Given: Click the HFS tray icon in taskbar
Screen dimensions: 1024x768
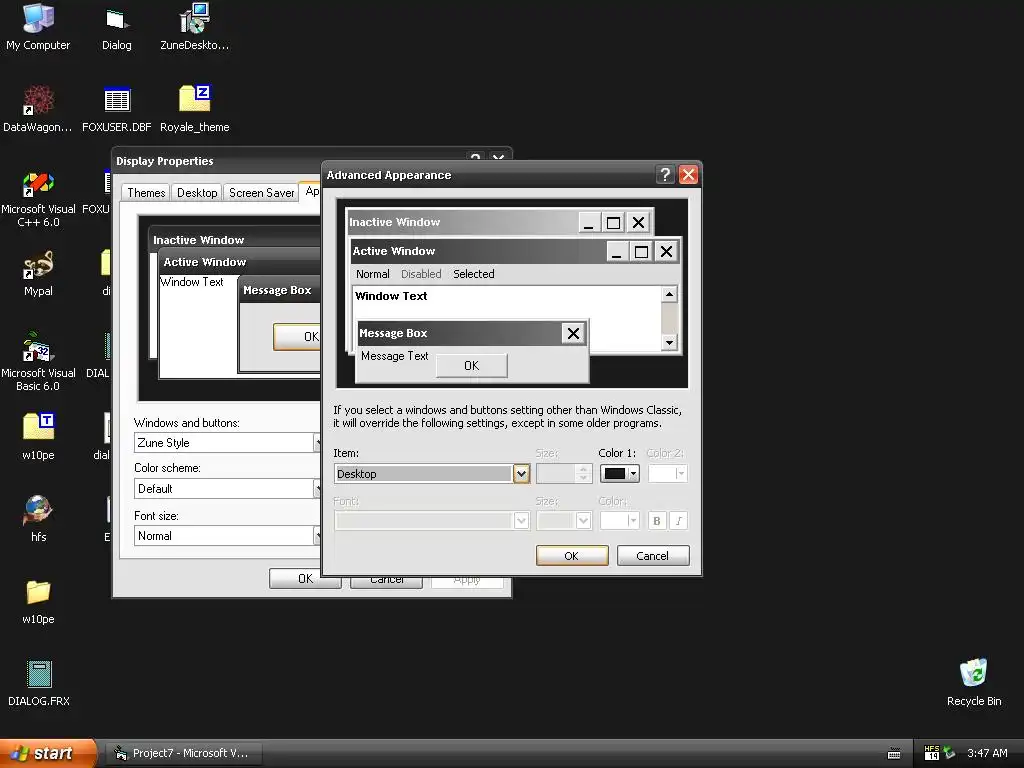Looking at the screenshot, I should (x=932, y=753).
